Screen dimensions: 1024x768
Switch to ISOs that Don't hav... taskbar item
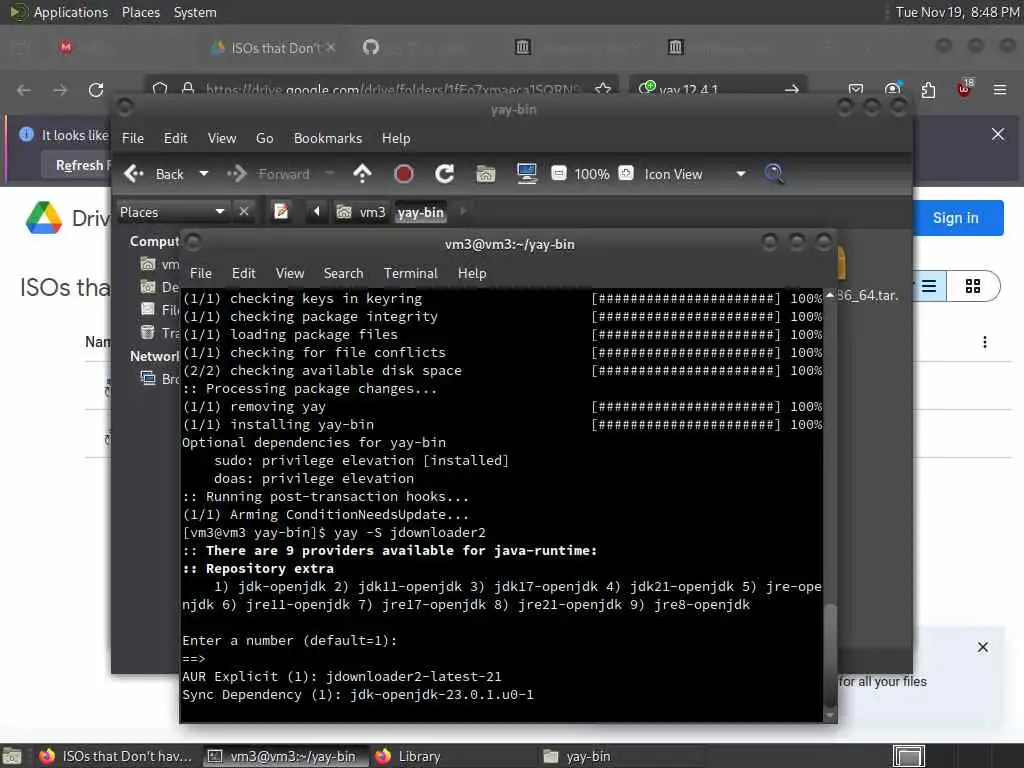[116, 756]
